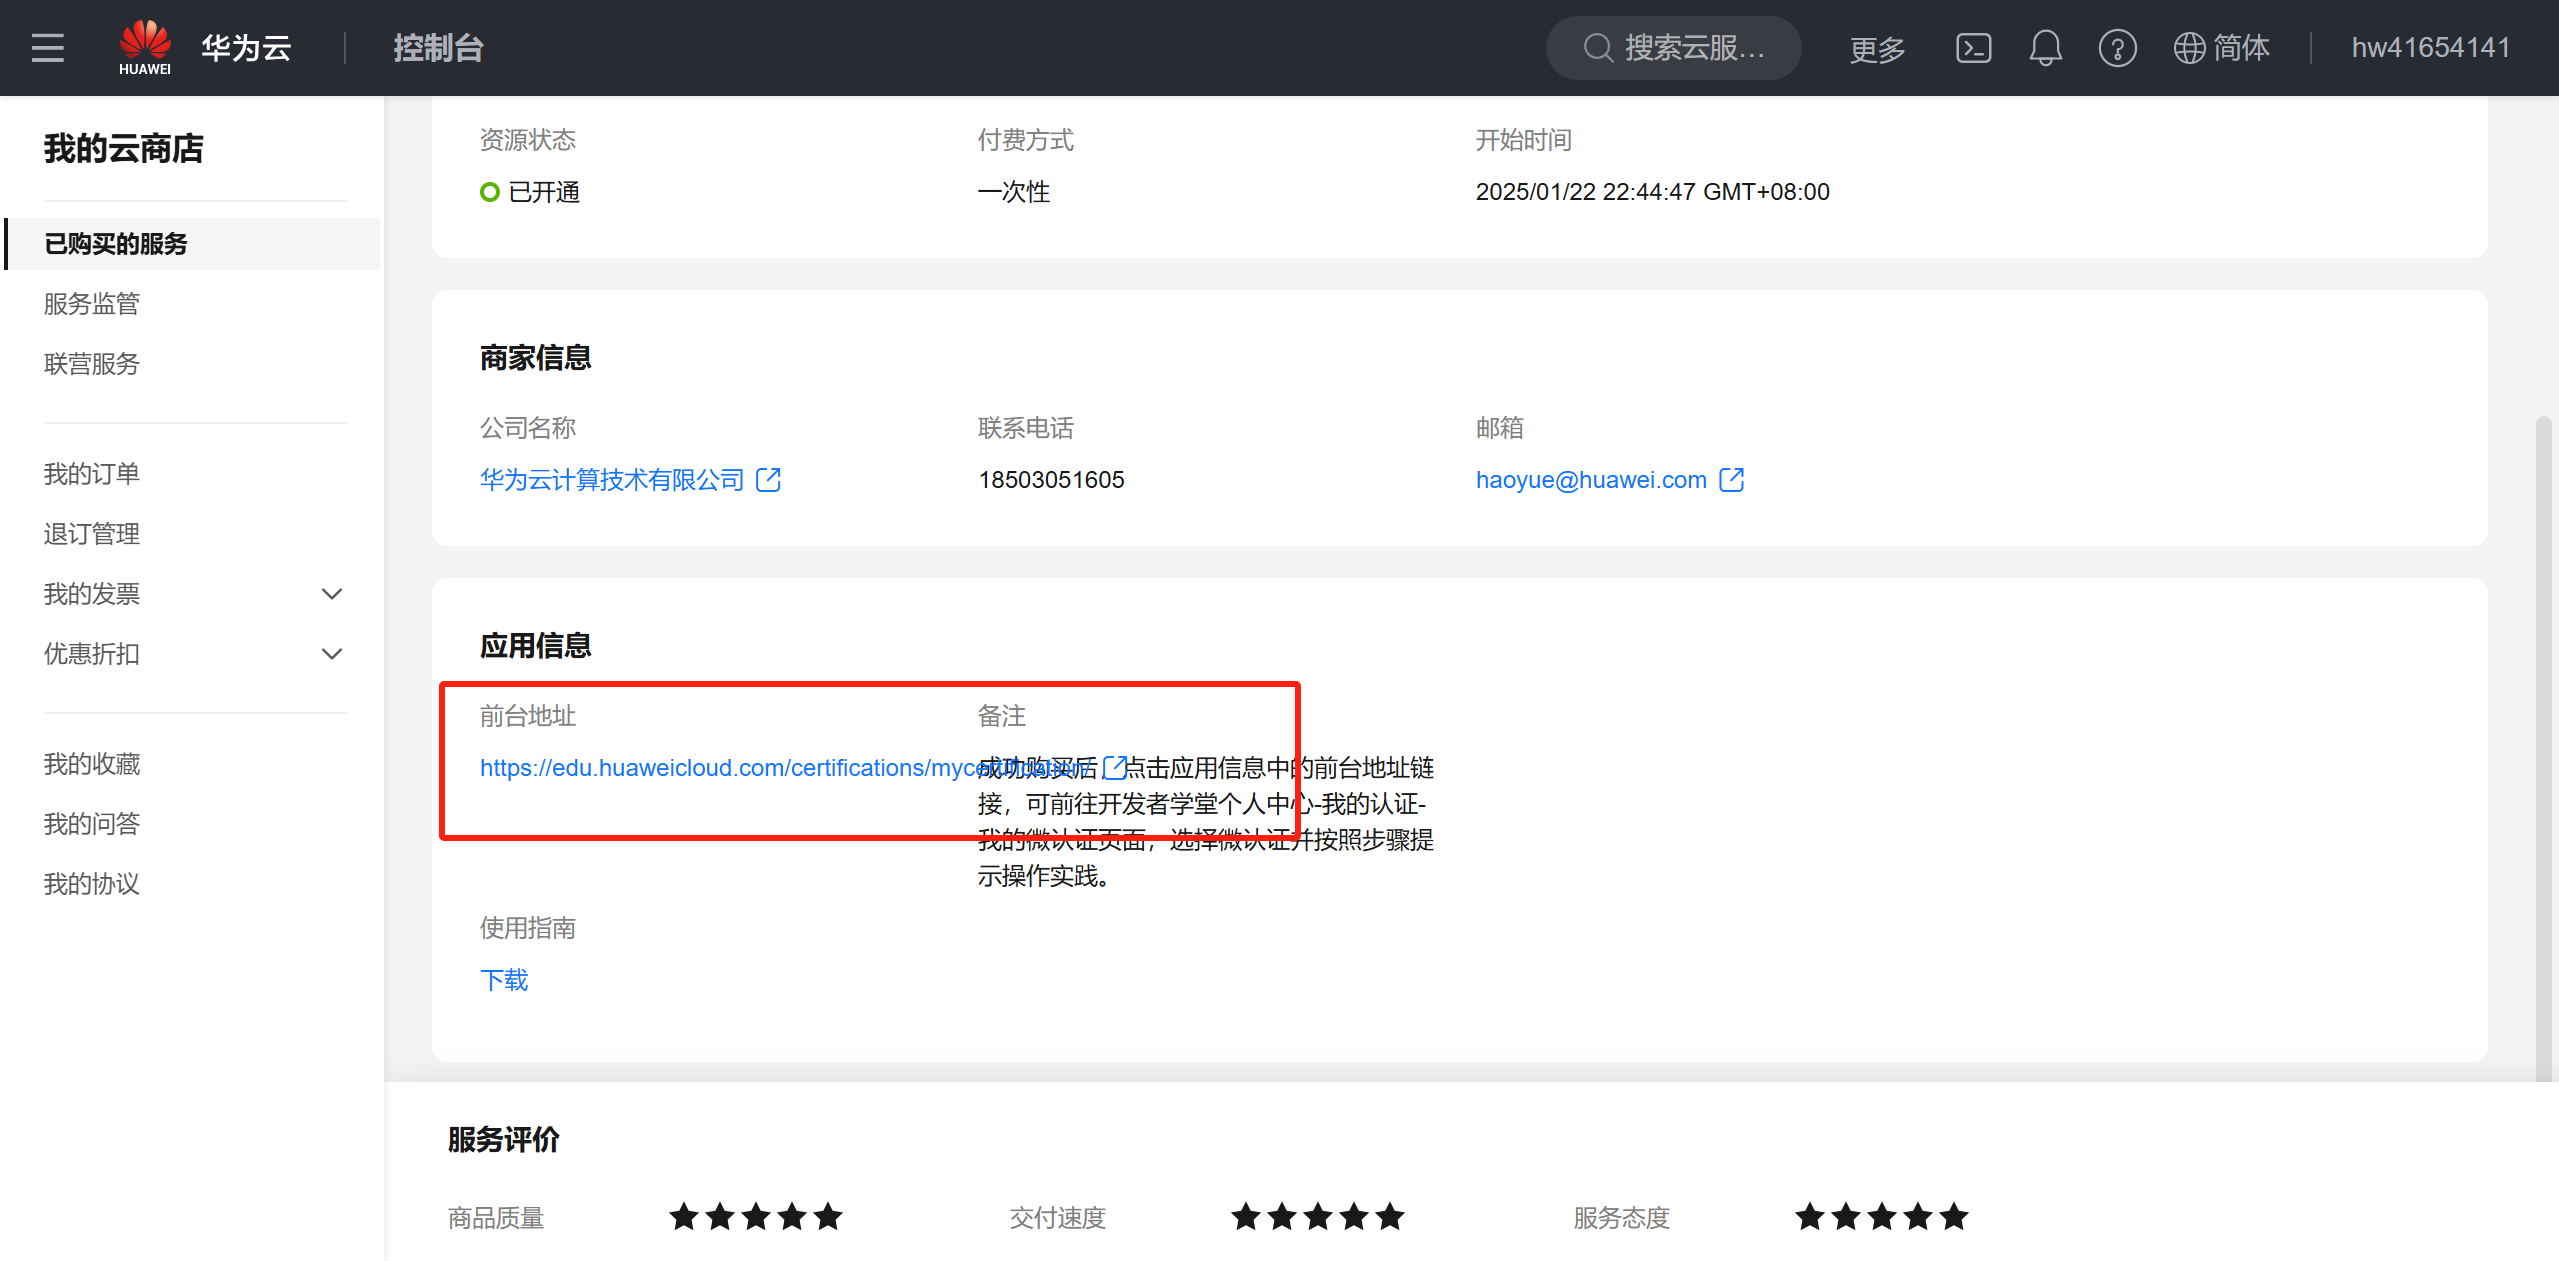Image resolution: width=2559 pixels, height=1261 pixels.
Task: Open 更多 in the top bar
Action: pyautogui.click(x=1876, y=48)
